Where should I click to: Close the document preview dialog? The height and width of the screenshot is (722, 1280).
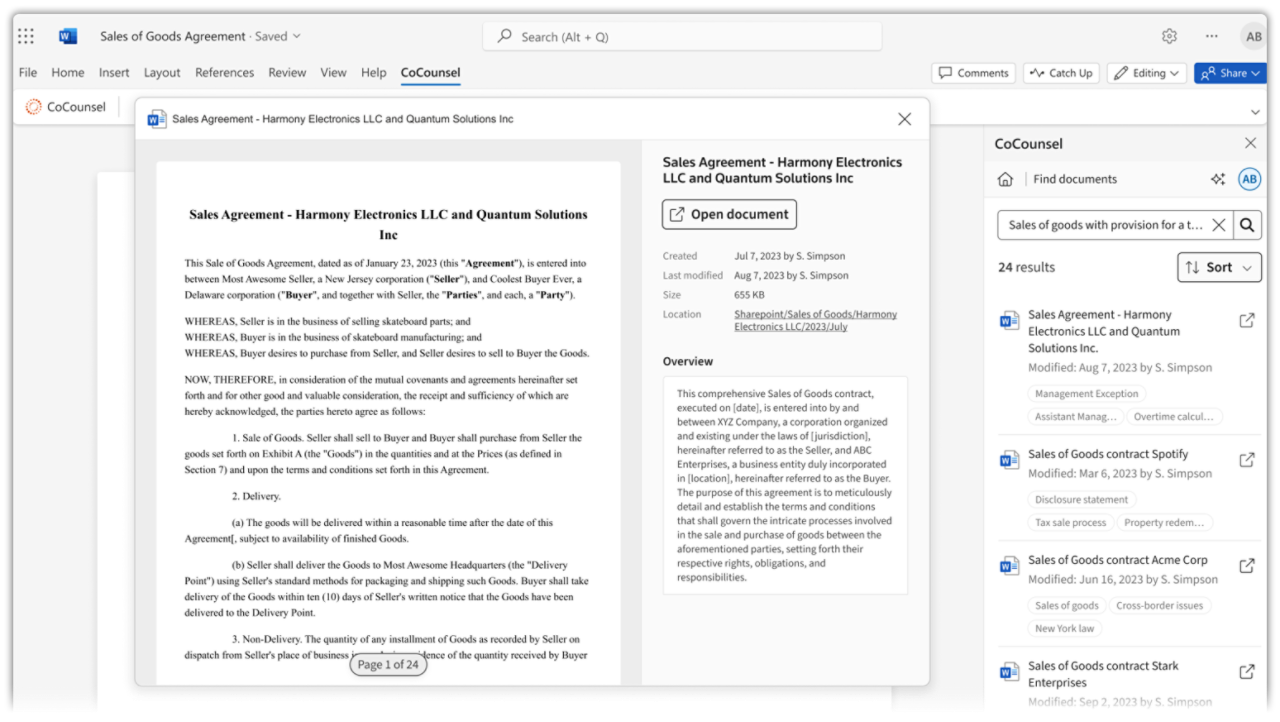[x=904, y=119]
